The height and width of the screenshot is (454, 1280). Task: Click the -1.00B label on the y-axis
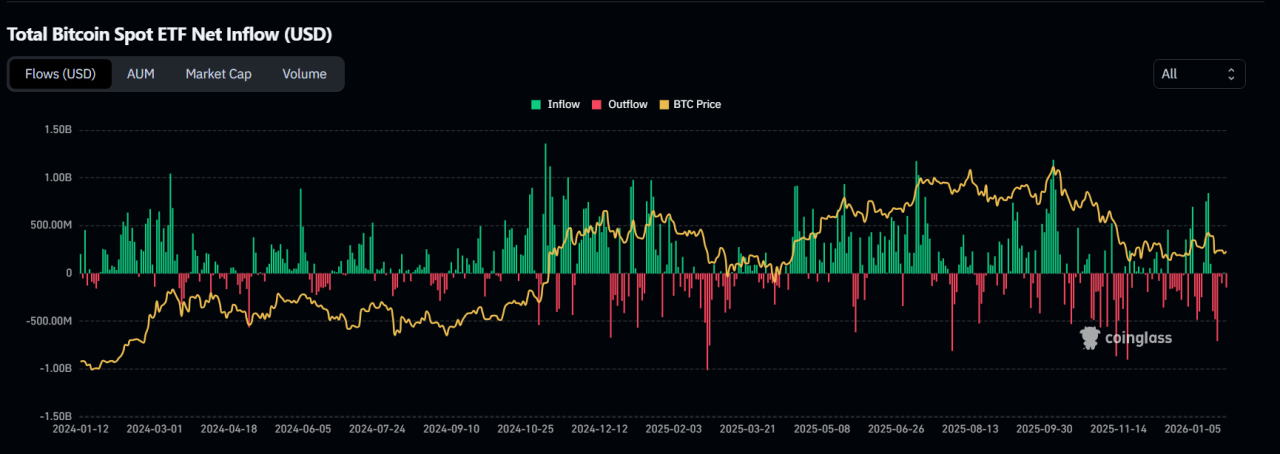pyautogui.click(x=56, y=368)
